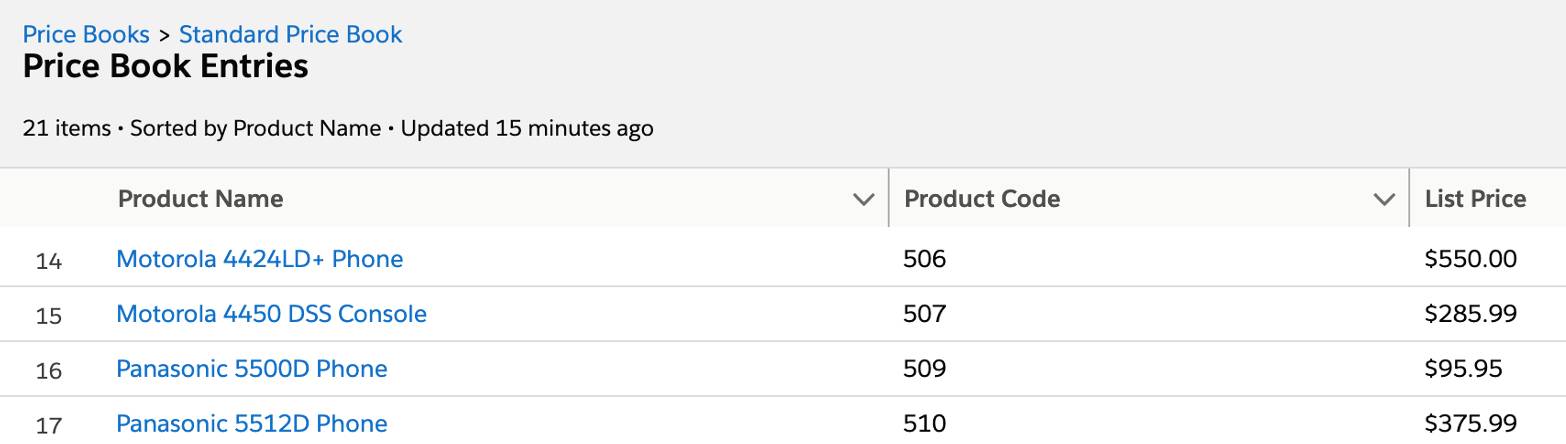Click the List Price column header
Viewport: 1566px width, 444px height.
(1475, 199)
